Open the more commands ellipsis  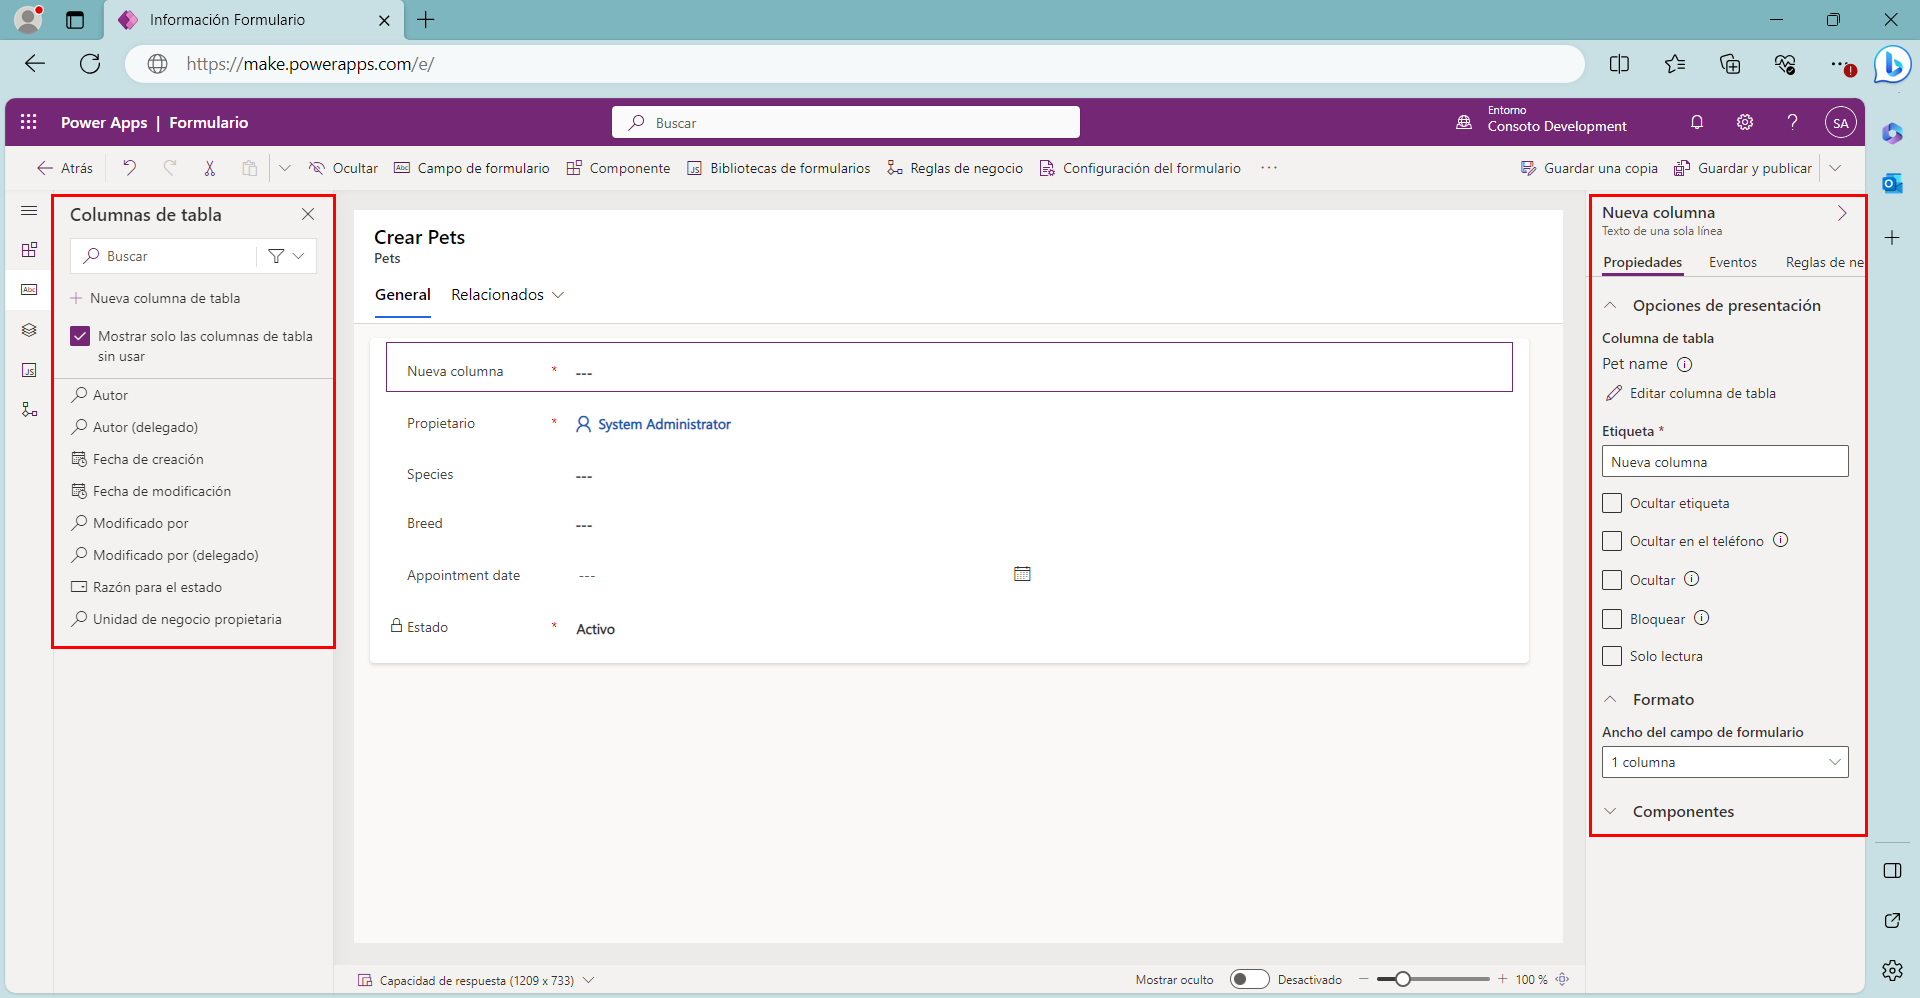(1269, 168)
